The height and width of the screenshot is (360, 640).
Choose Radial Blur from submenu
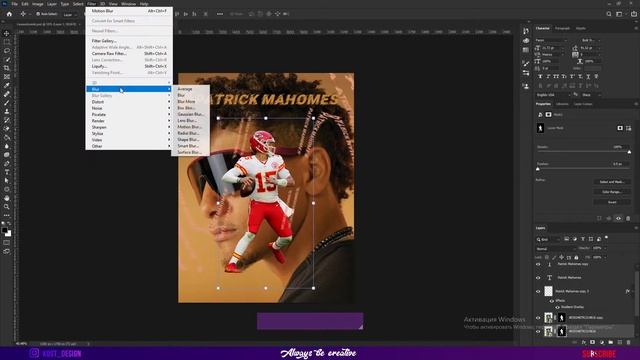tap(191, 133)
